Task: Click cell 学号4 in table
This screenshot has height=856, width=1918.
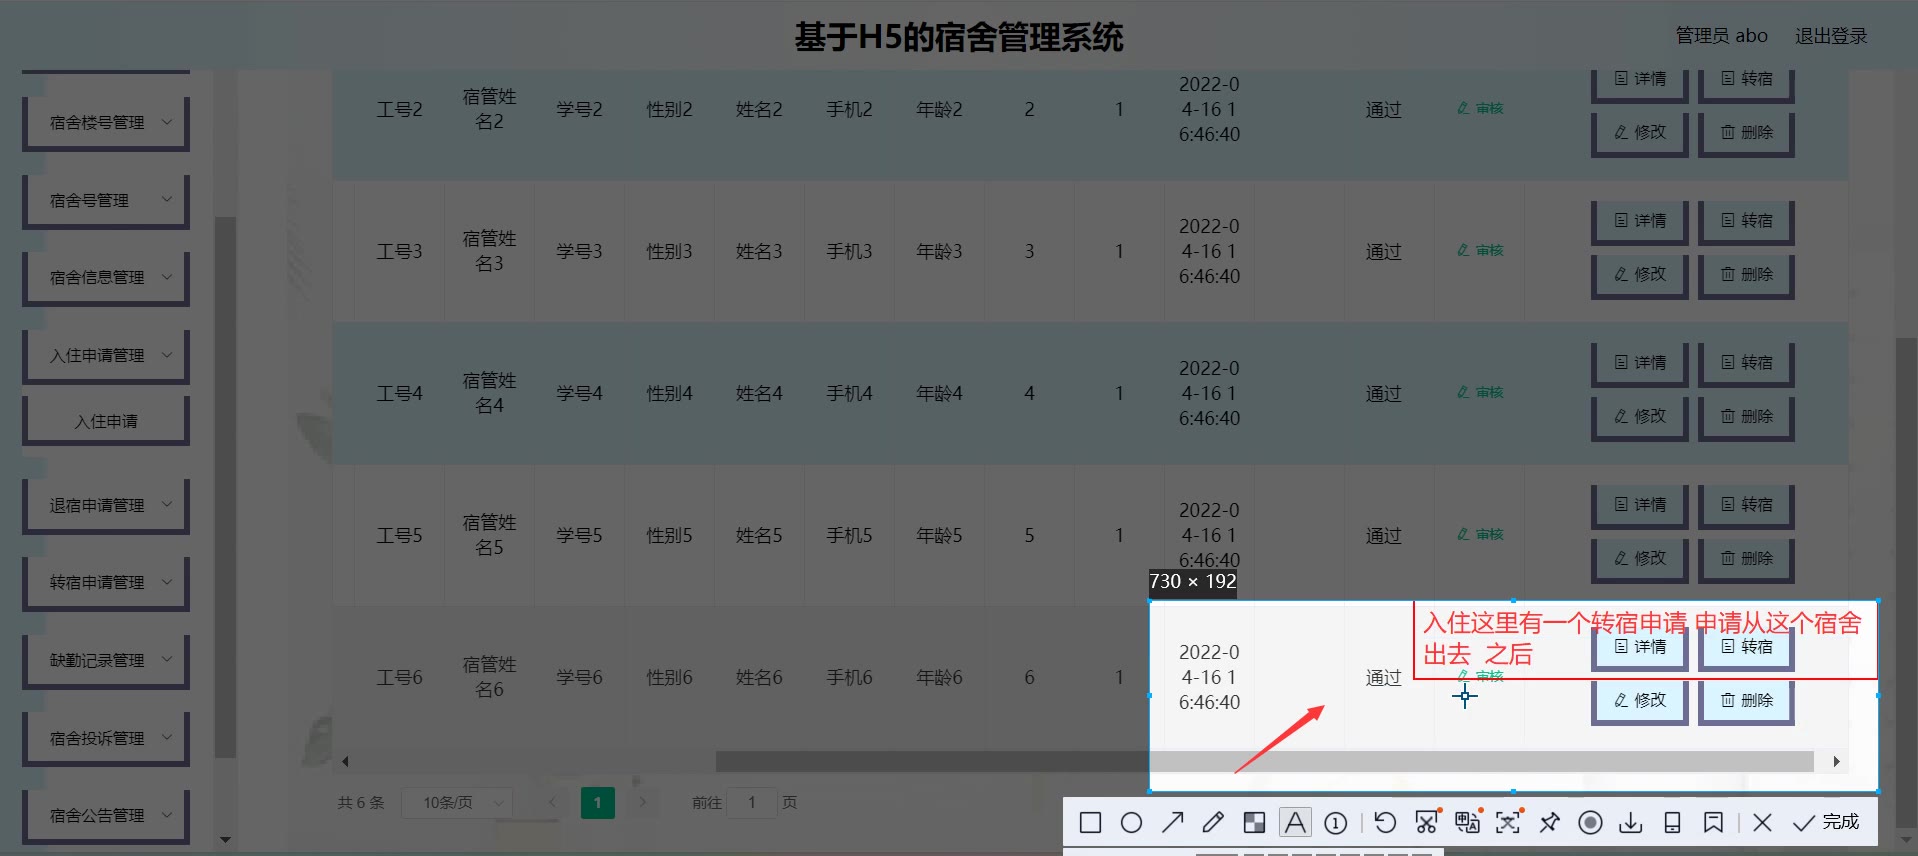Action: pyautogui.click(x=579, y=393)
